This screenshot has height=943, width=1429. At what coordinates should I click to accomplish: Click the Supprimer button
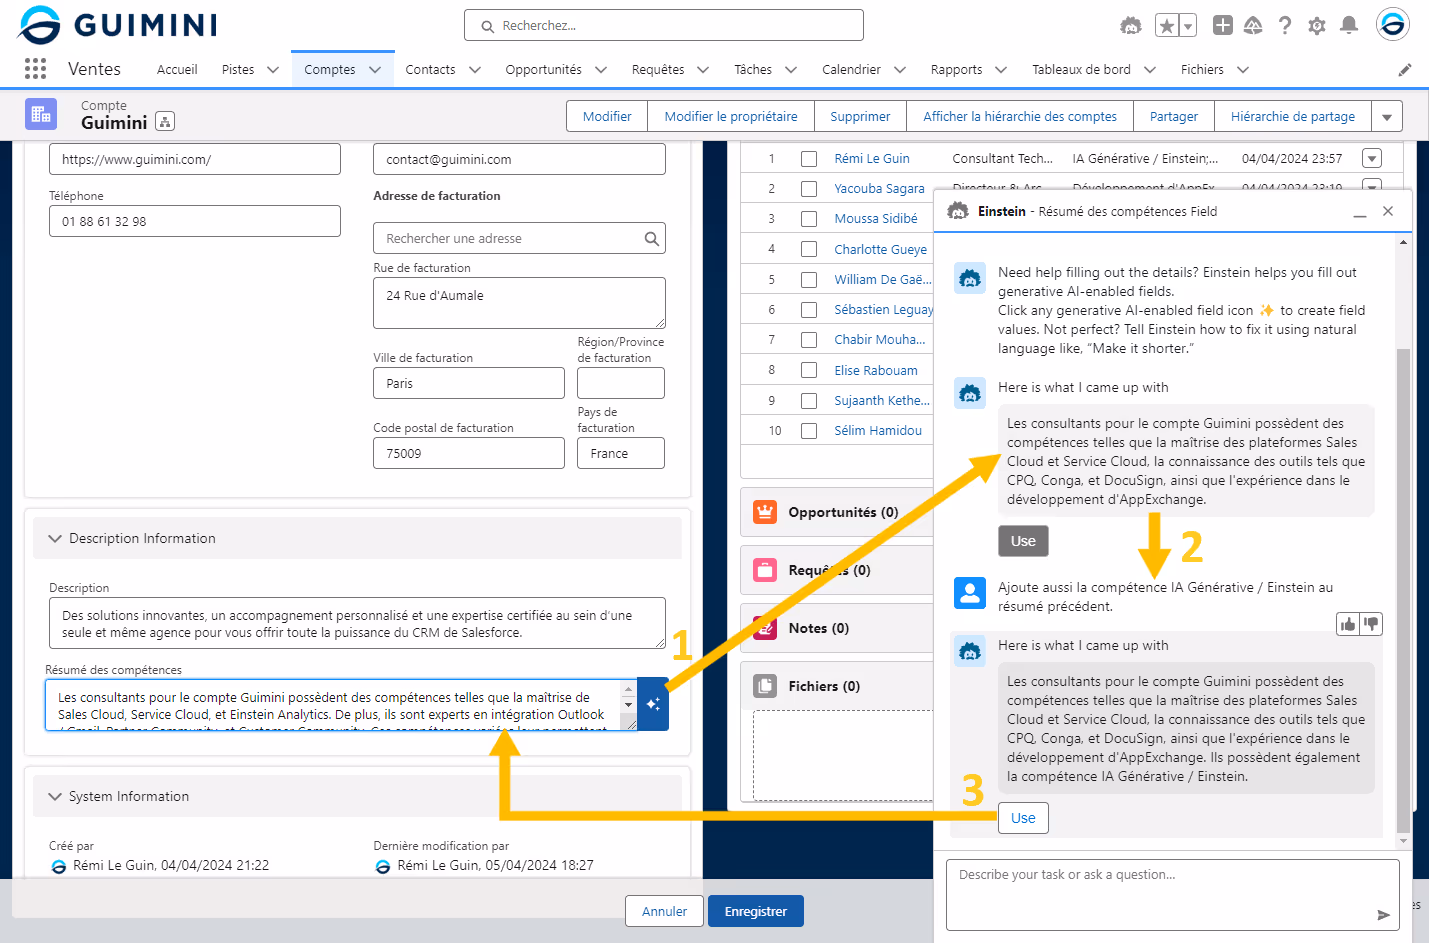(x=860, y=117)
